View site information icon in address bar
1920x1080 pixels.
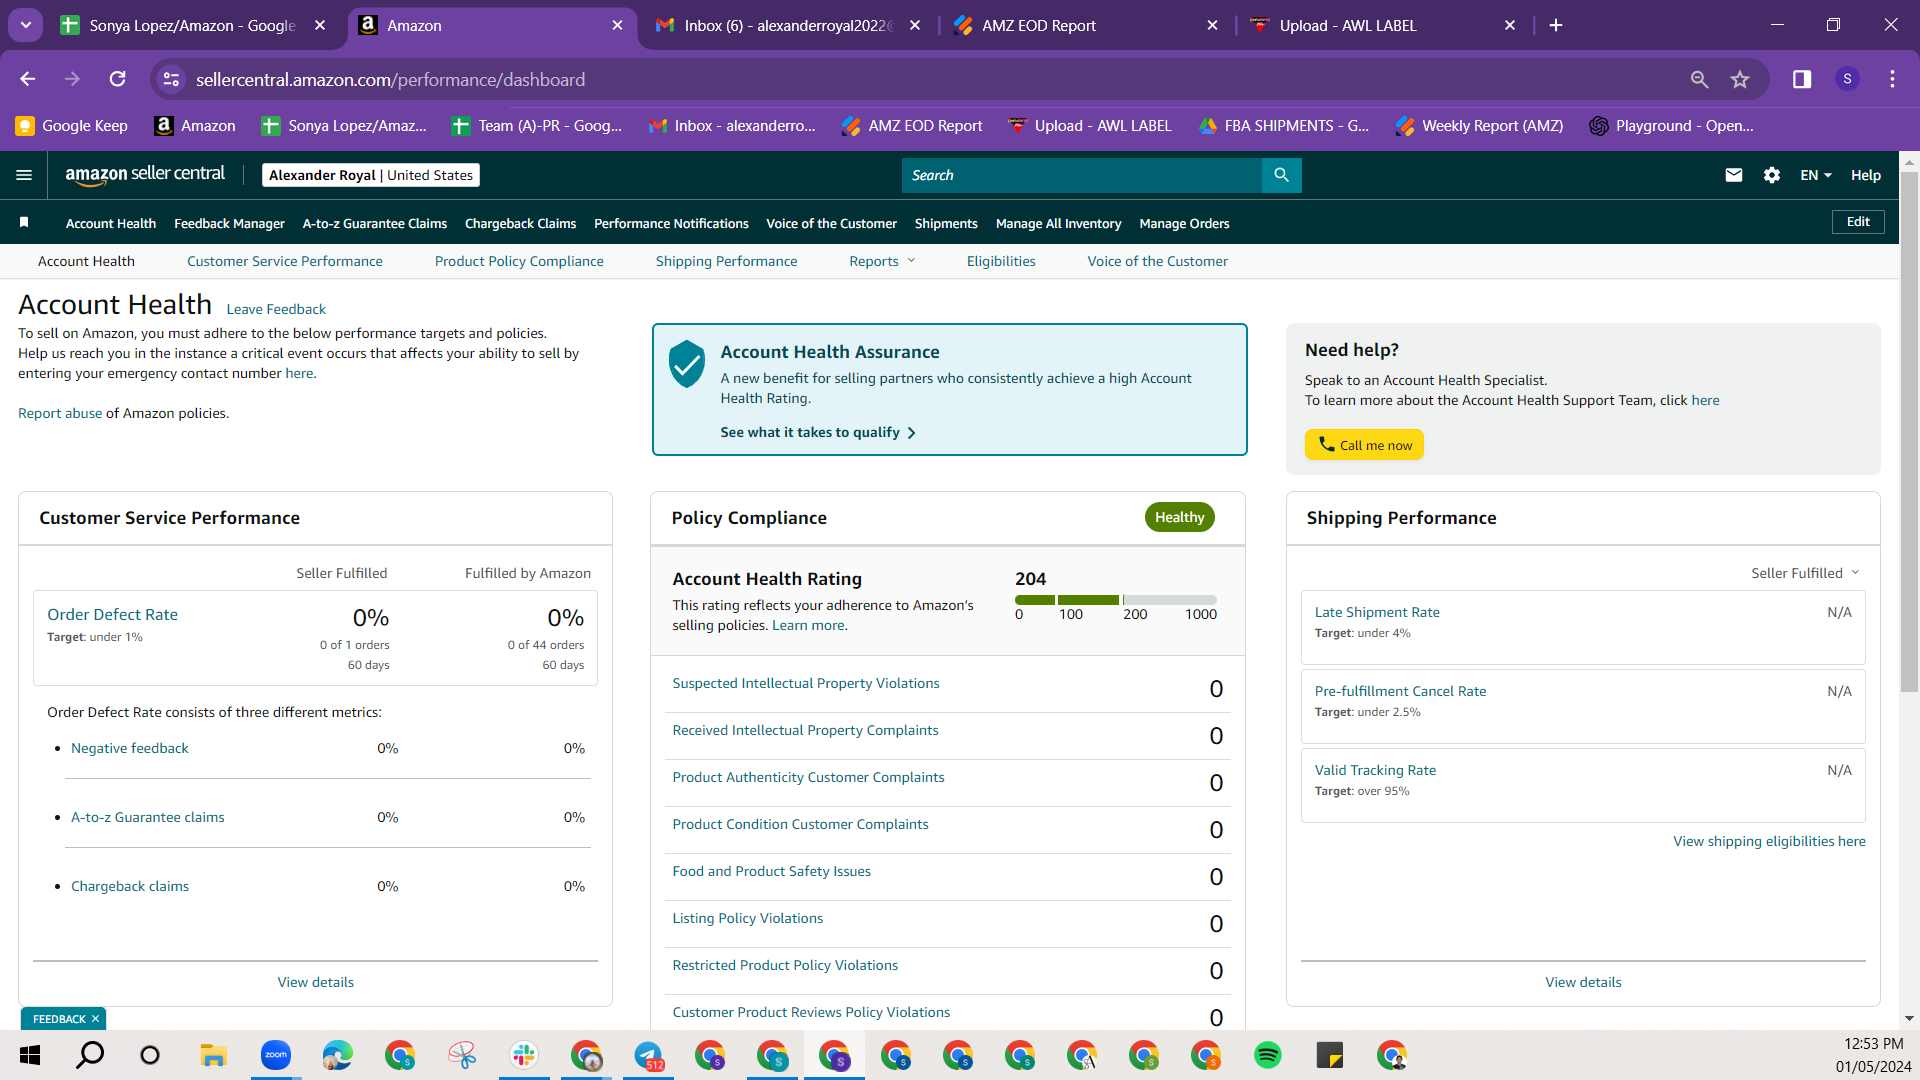[x=172, y=79]
